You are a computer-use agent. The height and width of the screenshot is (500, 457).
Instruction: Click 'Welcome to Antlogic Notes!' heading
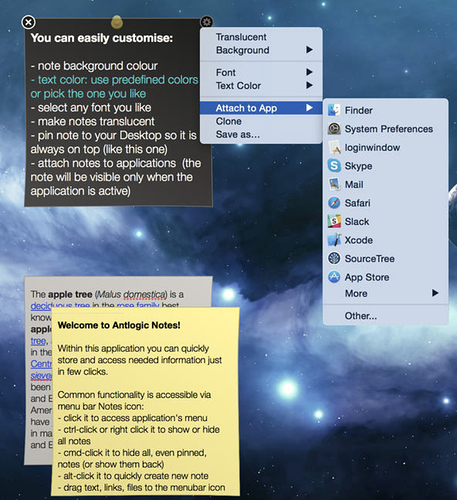119,325
